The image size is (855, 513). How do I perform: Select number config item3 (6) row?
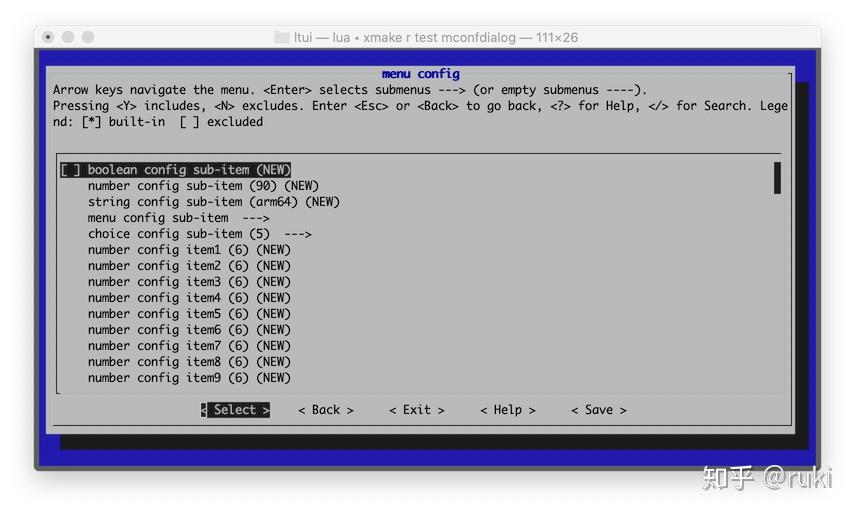pyautogui.click(x=189, y=282)
